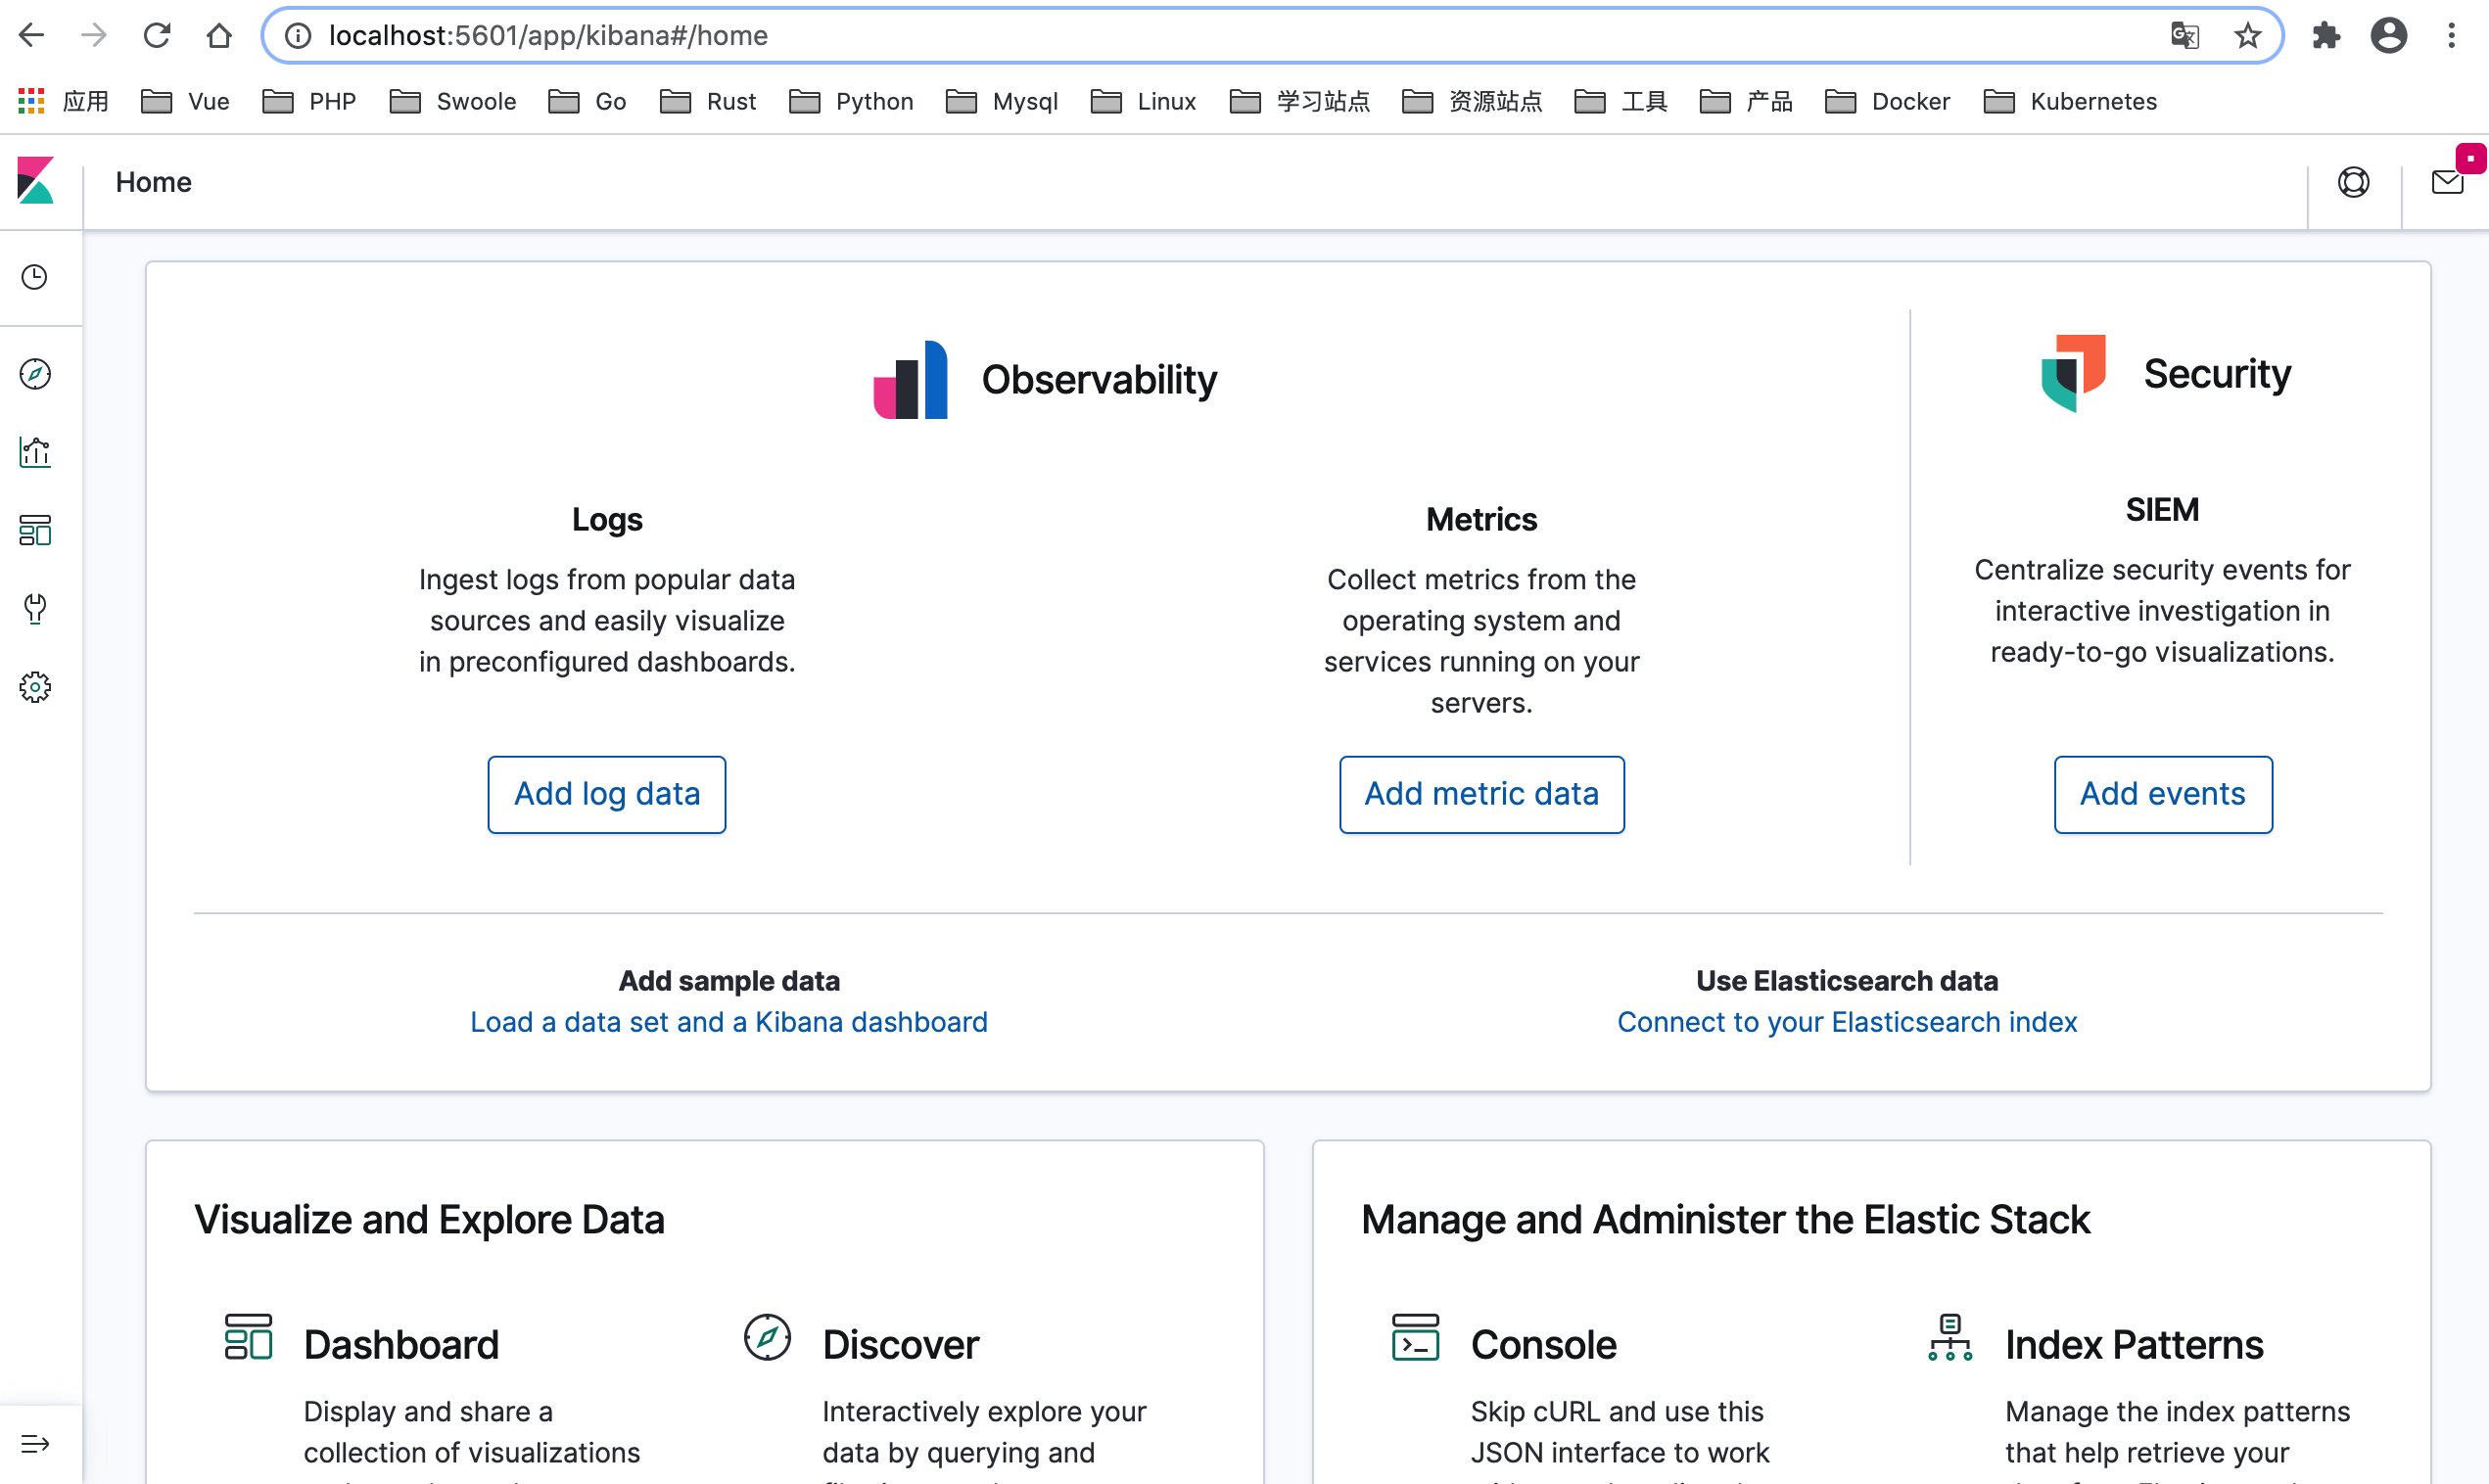The width and height of the screenshot is (2489, 1484).
Task: Open the Mysql bookmarks folder
Action: (1001, 101)
